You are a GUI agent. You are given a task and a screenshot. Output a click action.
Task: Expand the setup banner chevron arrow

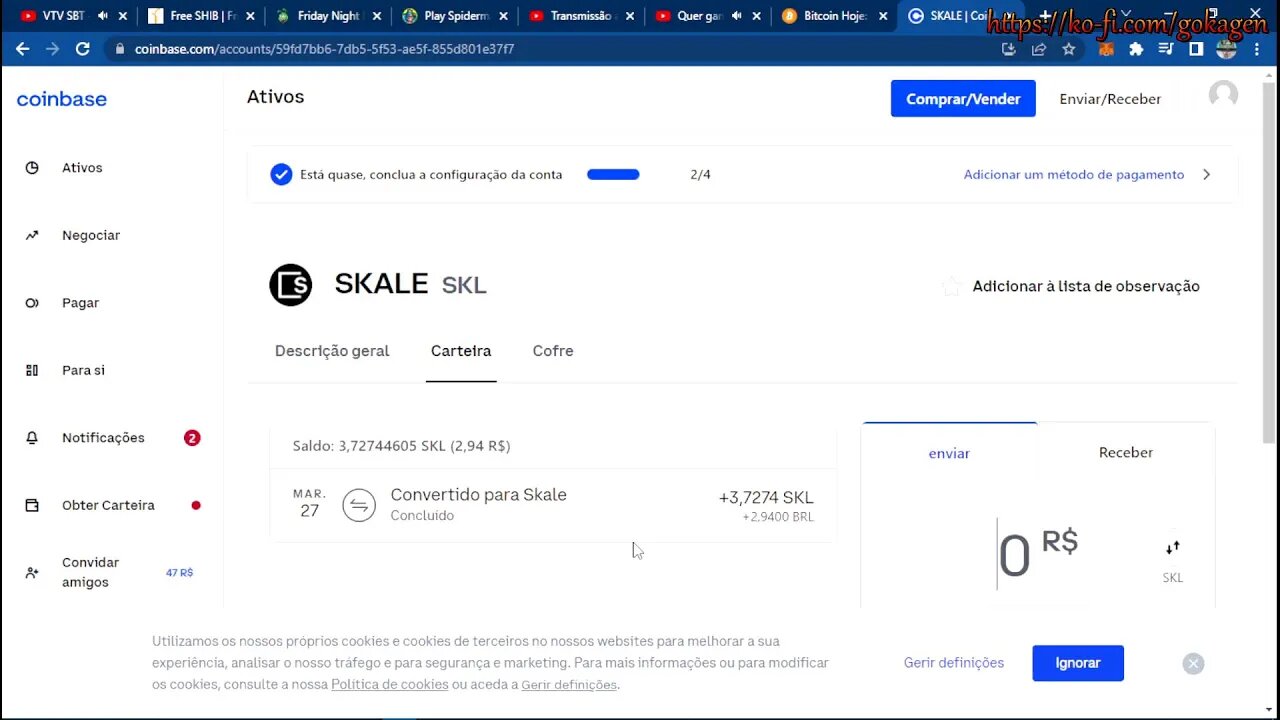(1207, 174)
